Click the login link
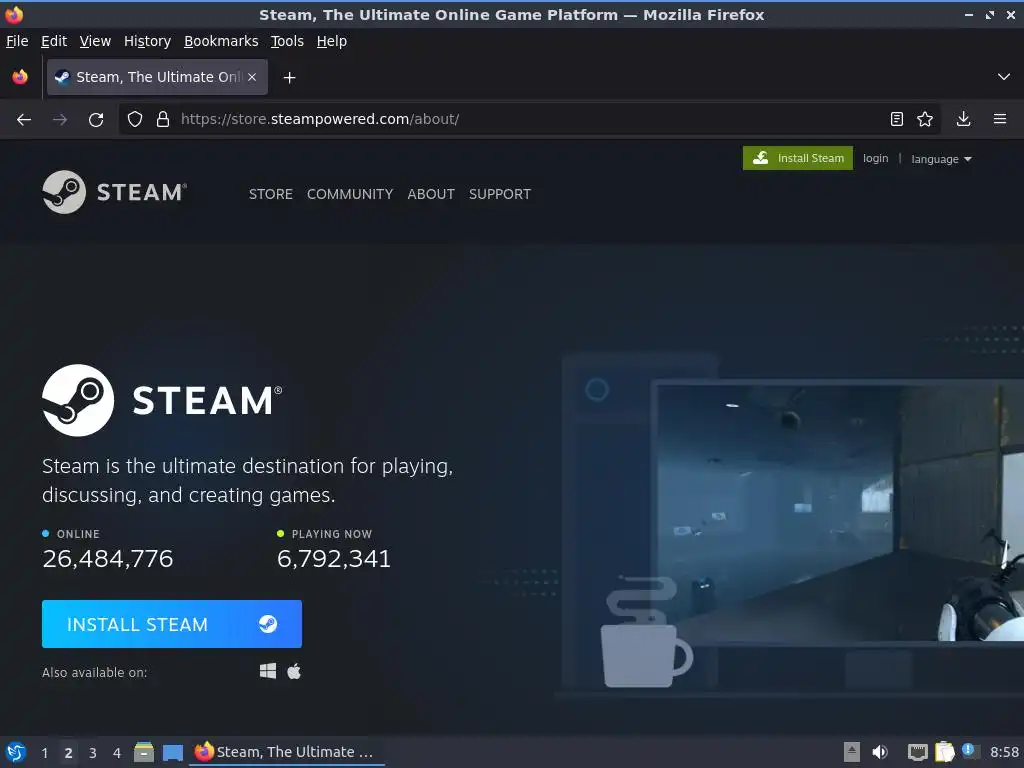Screen dimensions: 1024x768 point(875,158)
